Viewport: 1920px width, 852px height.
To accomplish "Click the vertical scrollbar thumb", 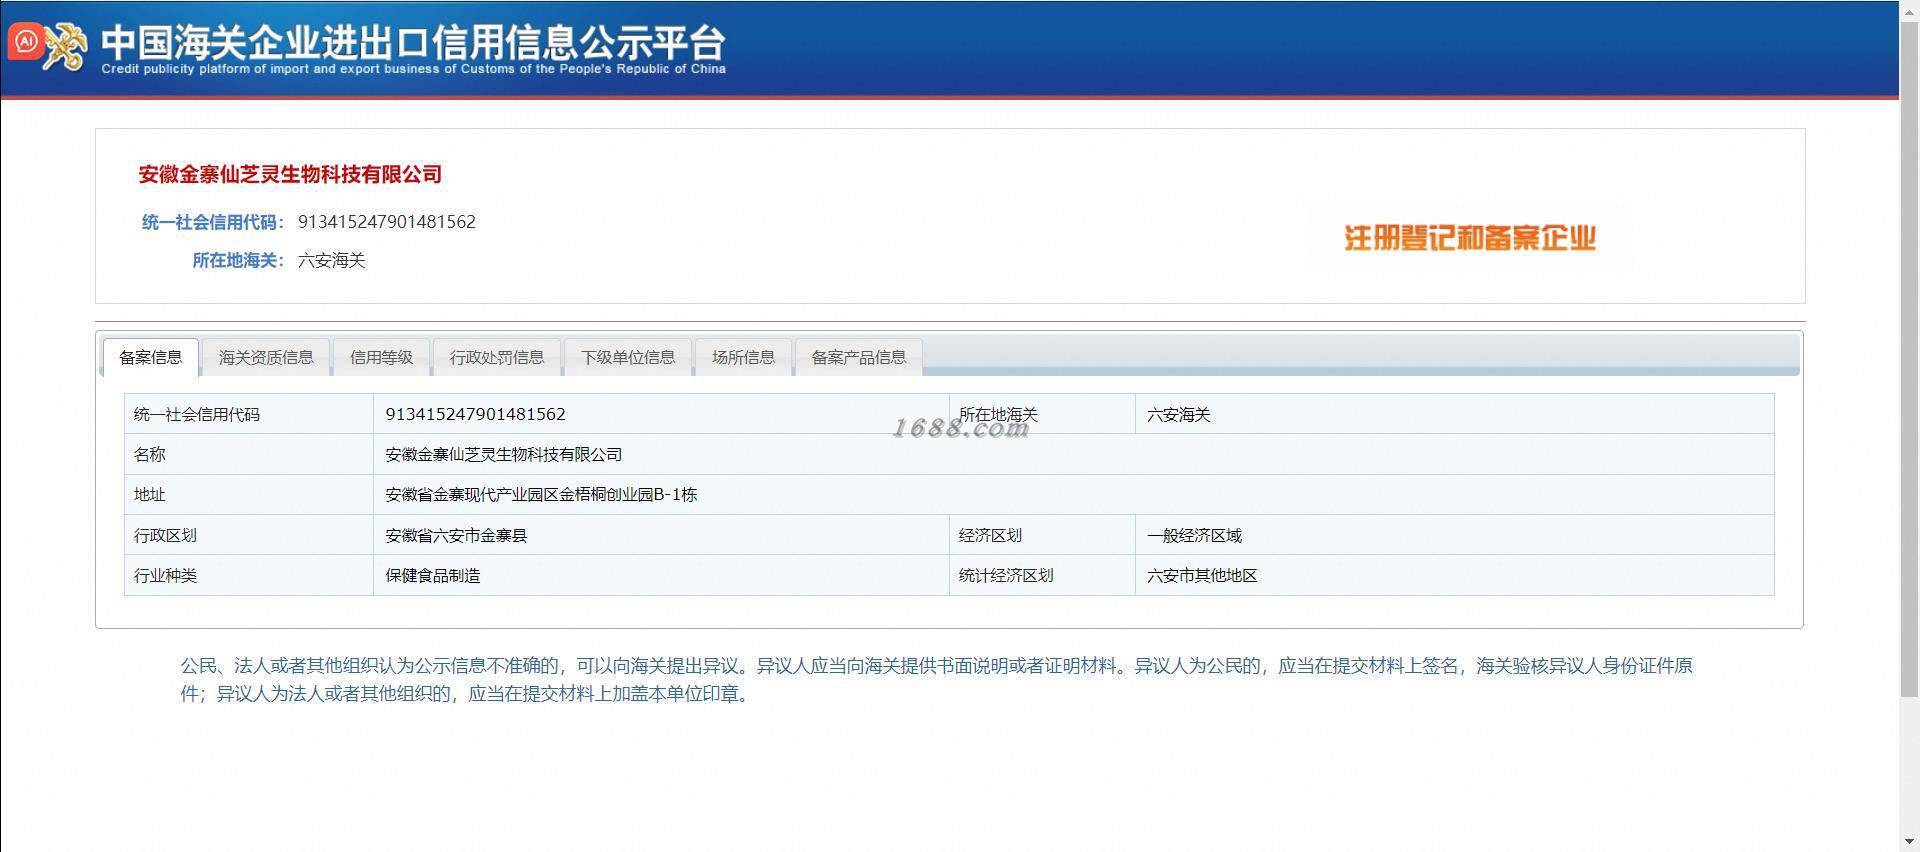I will click(x=1909, y=357).
